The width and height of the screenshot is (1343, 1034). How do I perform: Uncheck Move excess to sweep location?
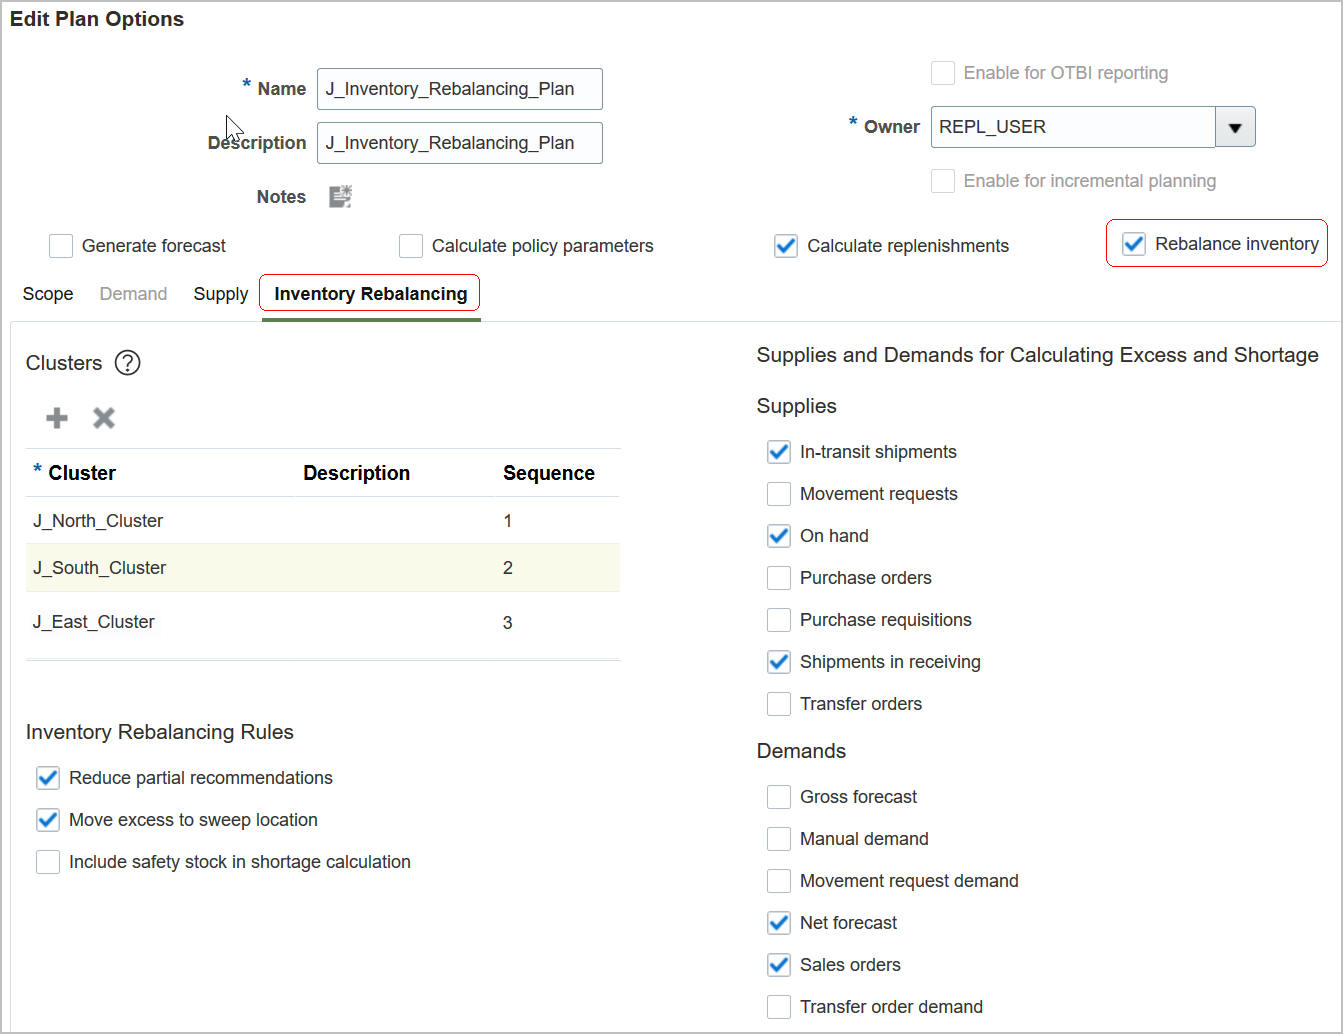pos(48,820)
